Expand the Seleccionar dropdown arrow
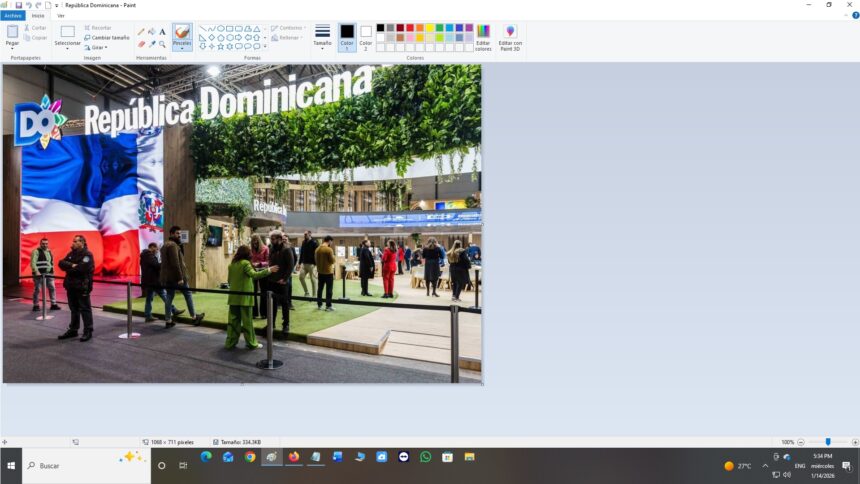This screenshot has height=484, width=860. point(67,49)
